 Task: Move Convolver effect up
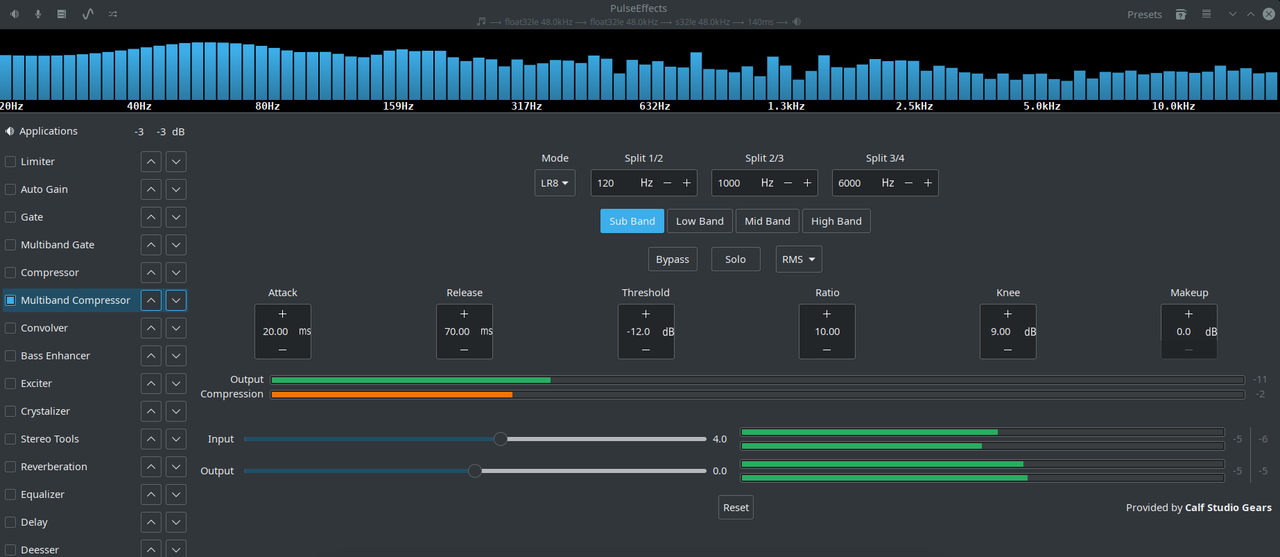tap(150, 328)
